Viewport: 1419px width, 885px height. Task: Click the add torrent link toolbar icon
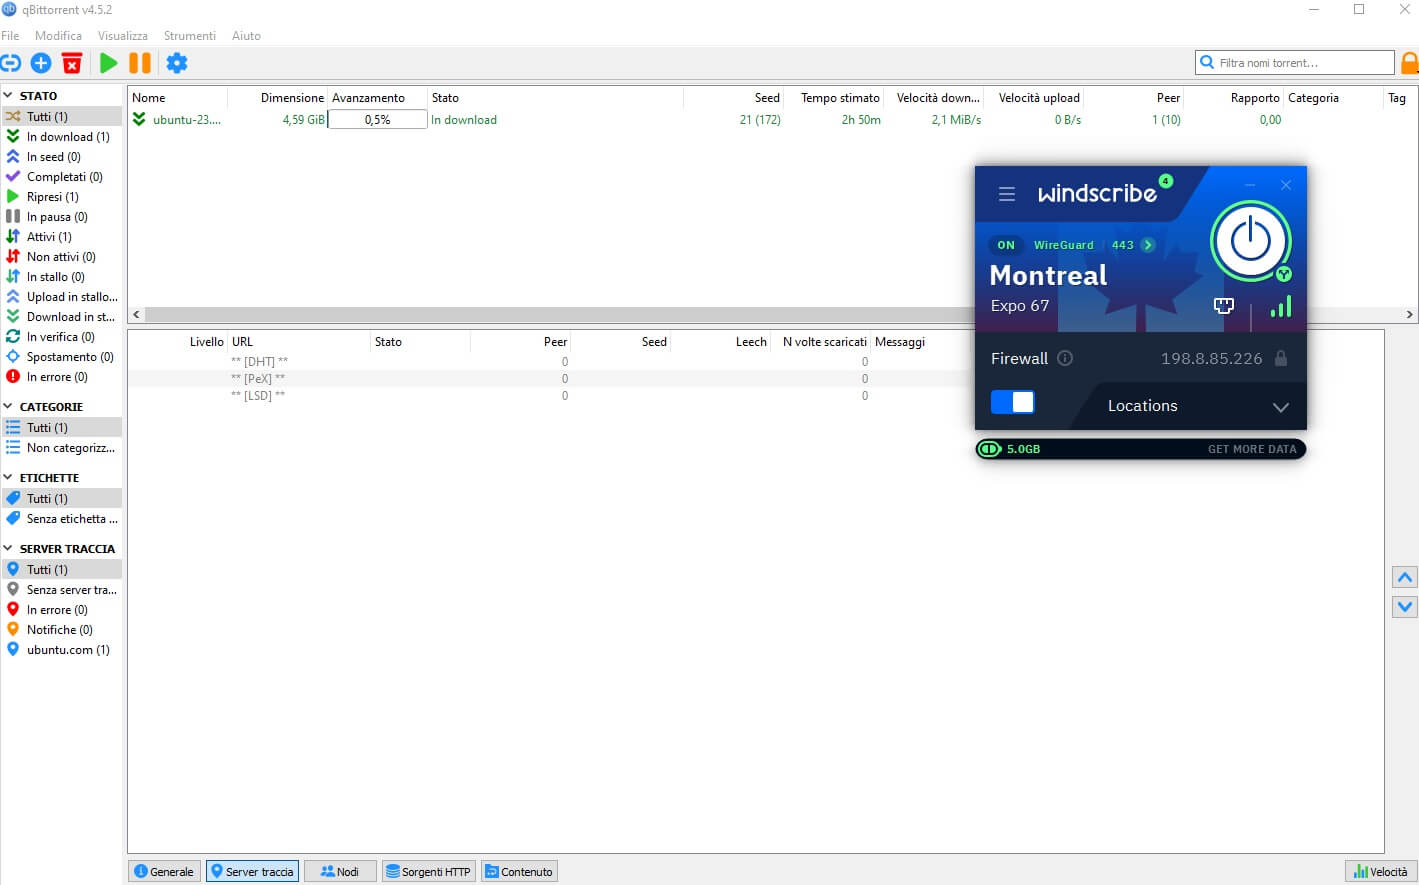[x=10, y=63]
